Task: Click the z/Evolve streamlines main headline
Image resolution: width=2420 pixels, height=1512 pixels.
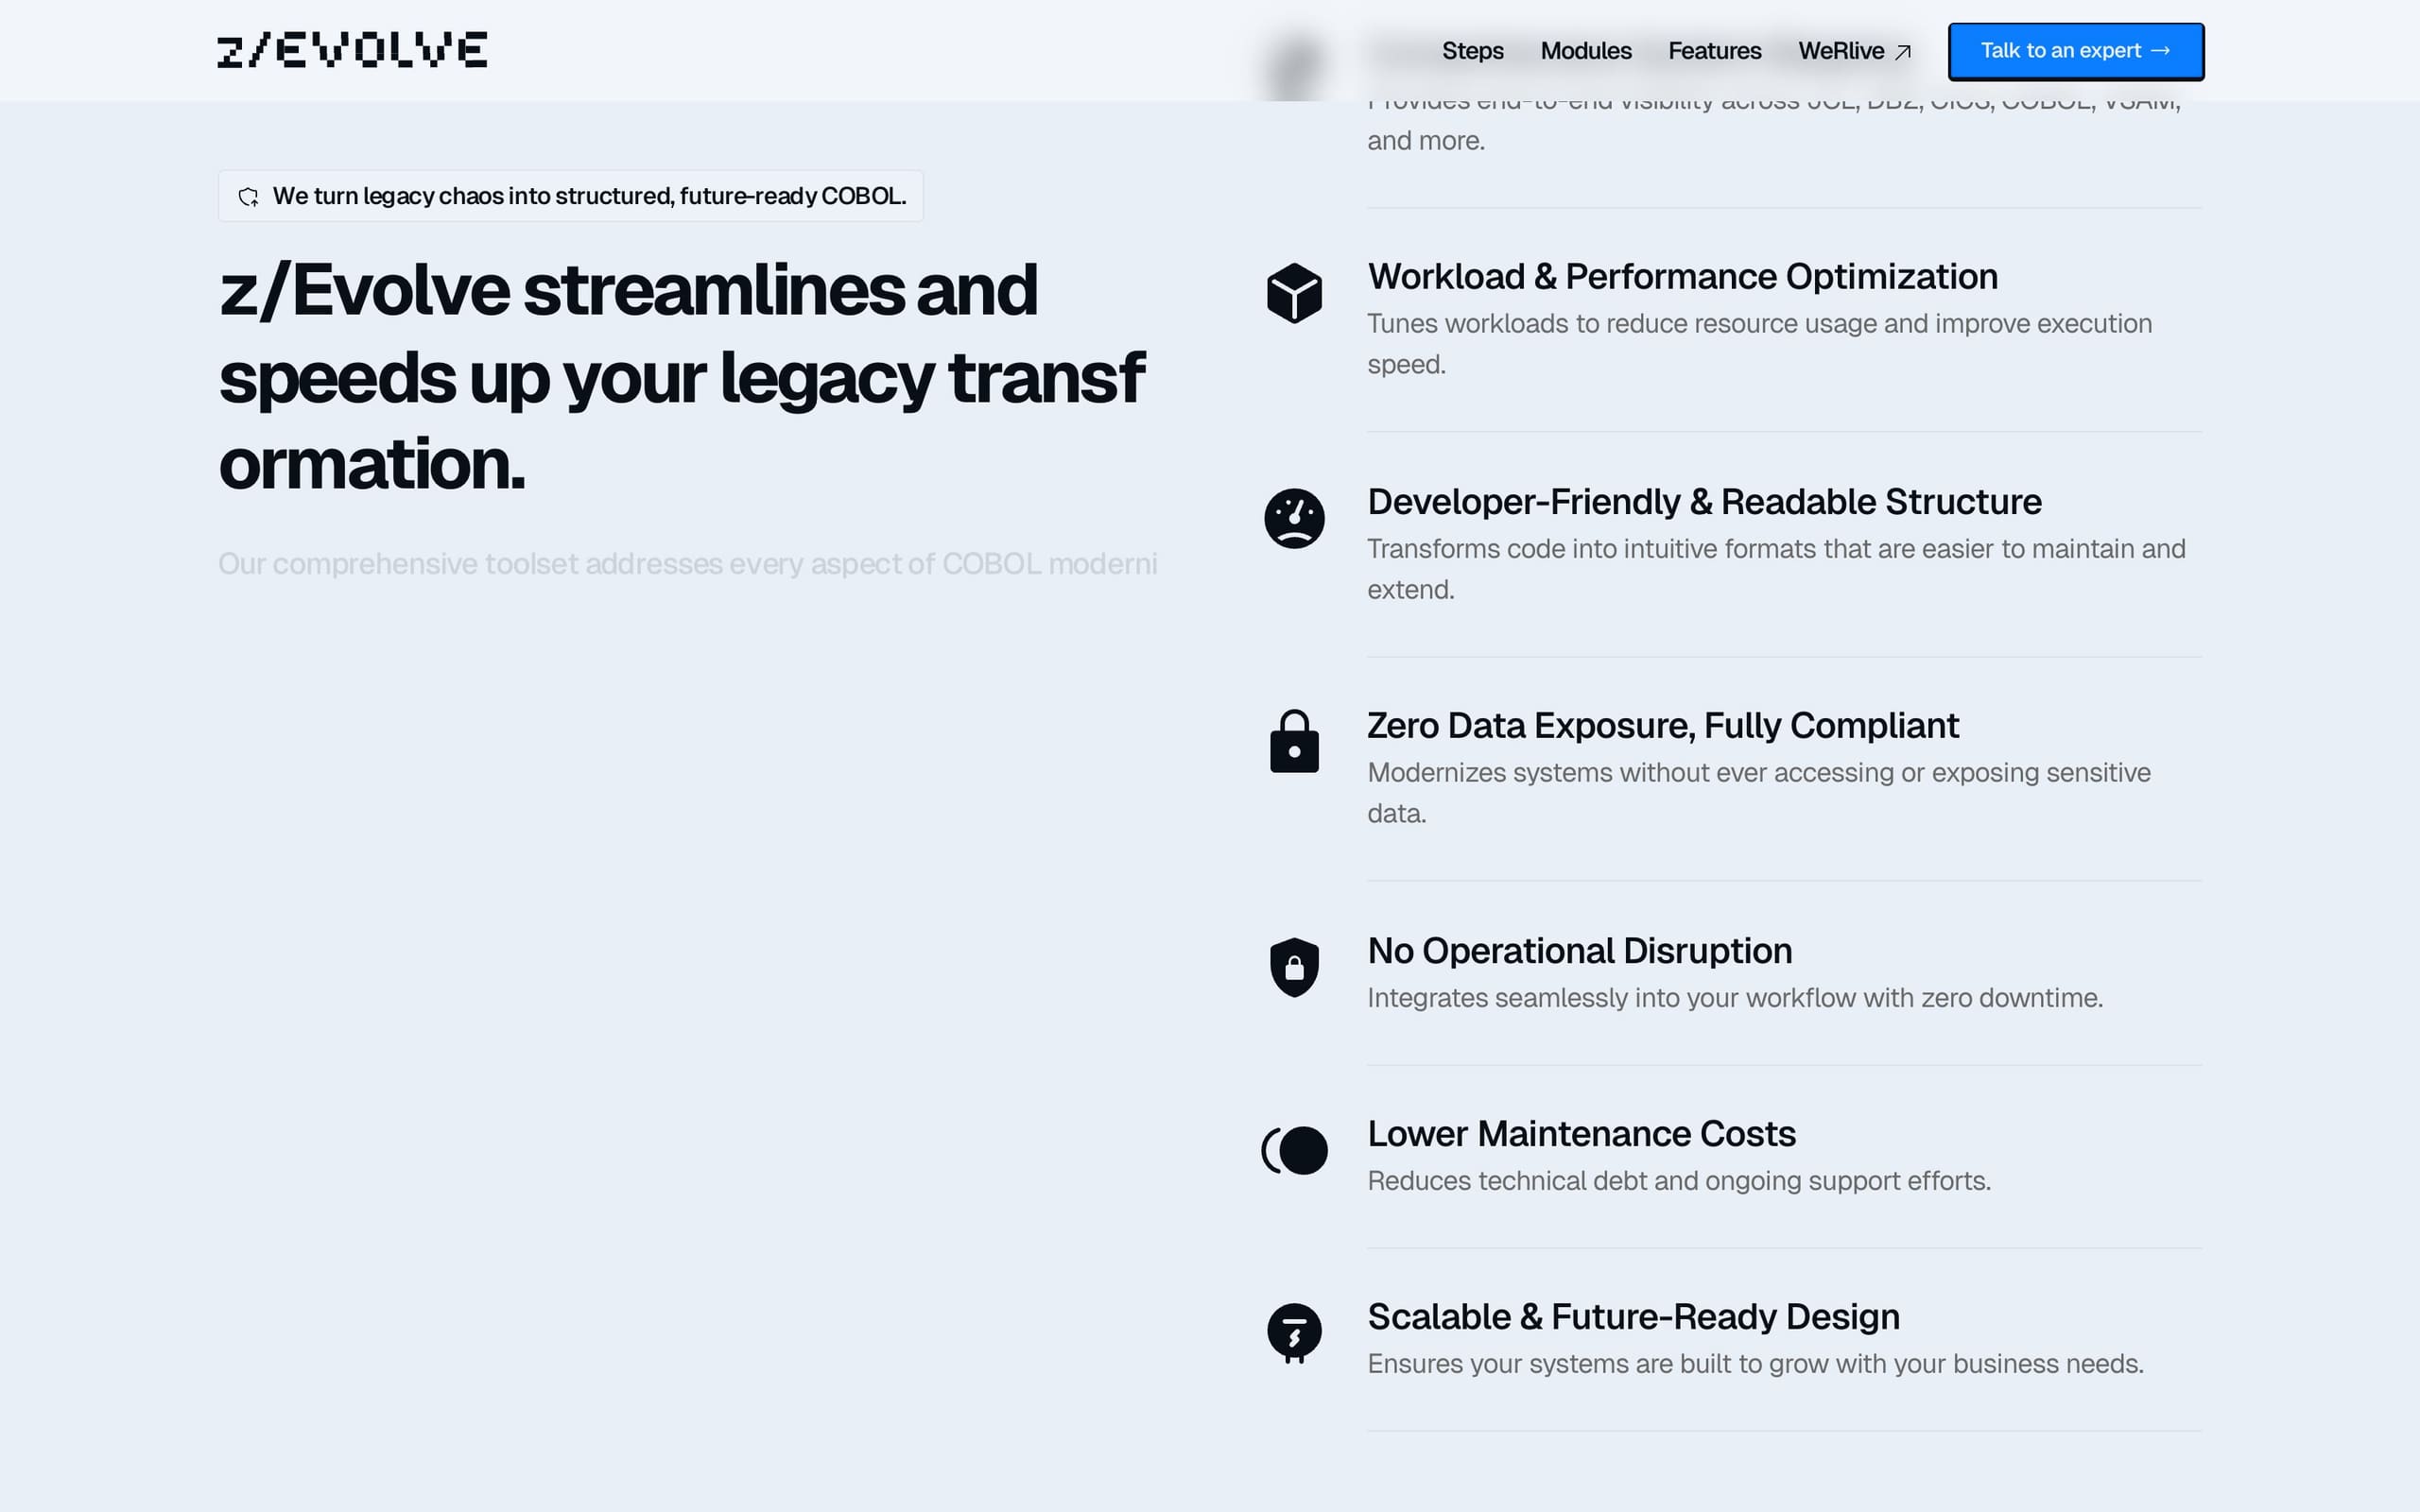Action: point(682,377)
